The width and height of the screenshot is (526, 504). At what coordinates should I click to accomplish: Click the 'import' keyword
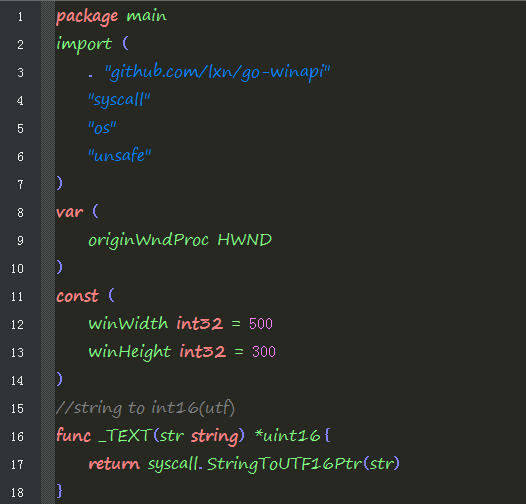pyautogui.click(x=84, y=44)
